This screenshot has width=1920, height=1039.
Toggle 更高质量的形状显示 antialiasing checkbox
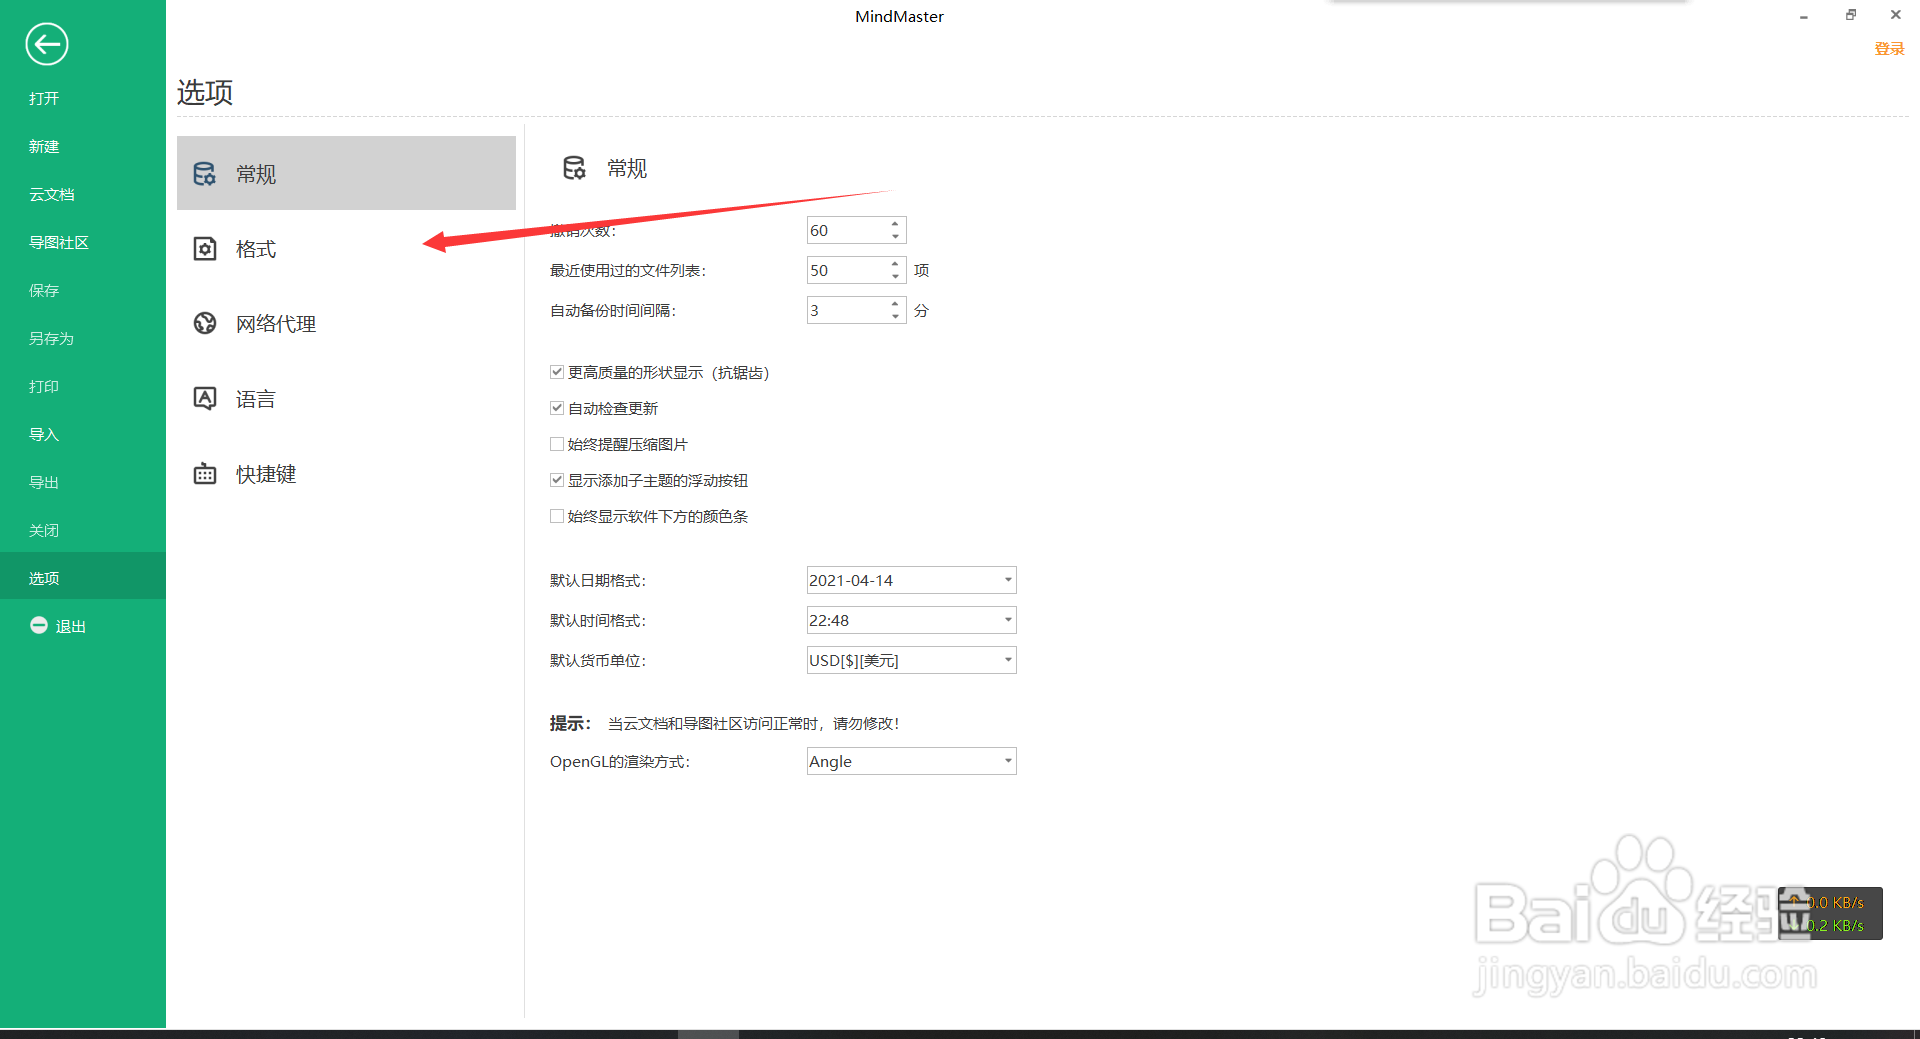(x=557, y=372)
